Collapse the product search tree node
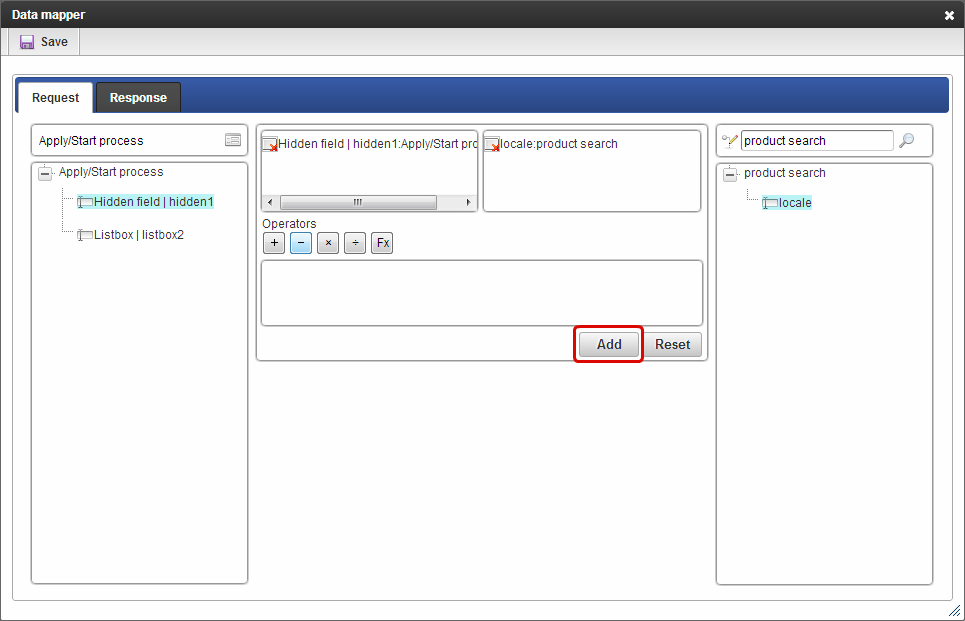This screenshot has width=965, height=621. (730, 174)
